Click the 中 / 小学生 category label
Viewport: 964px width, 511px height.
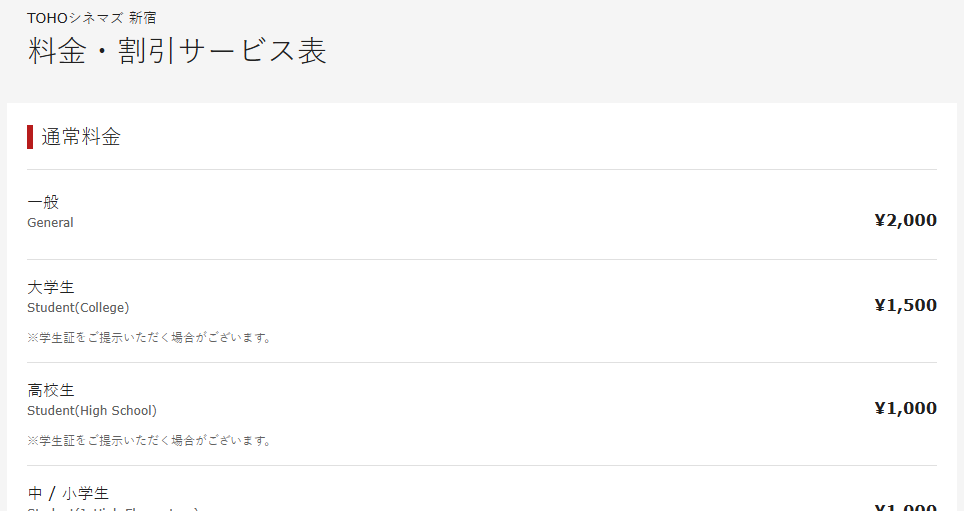click(68, 493)
